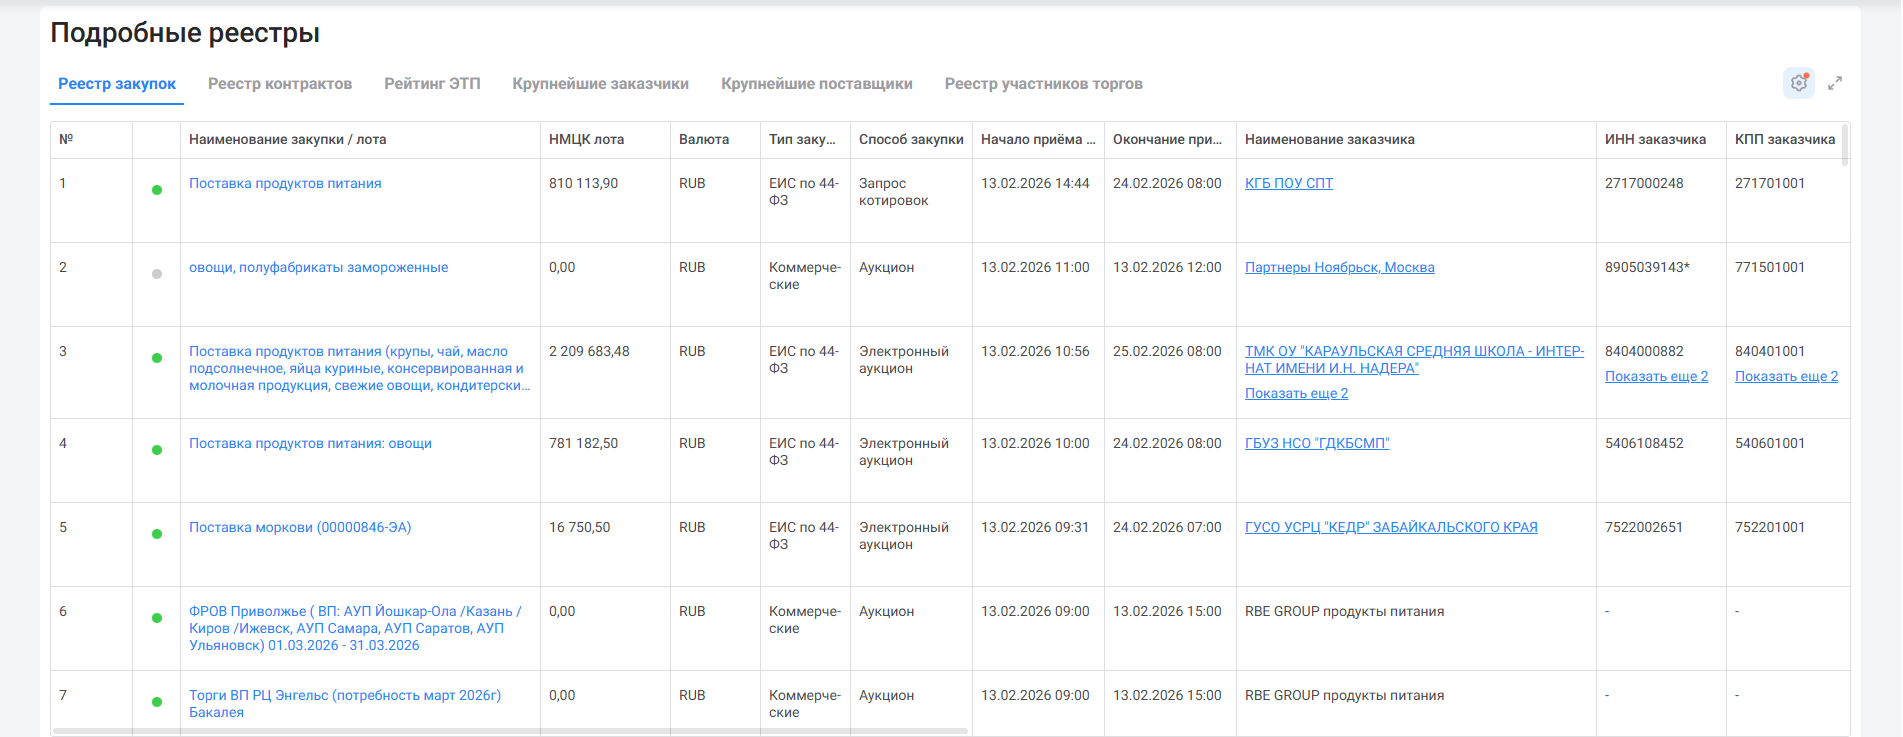This screenshot has width=1903, height=737.
Task: Open ГБУЗ НСО "ГДКБСМП" customer link
Action: tap(1316, 444)
